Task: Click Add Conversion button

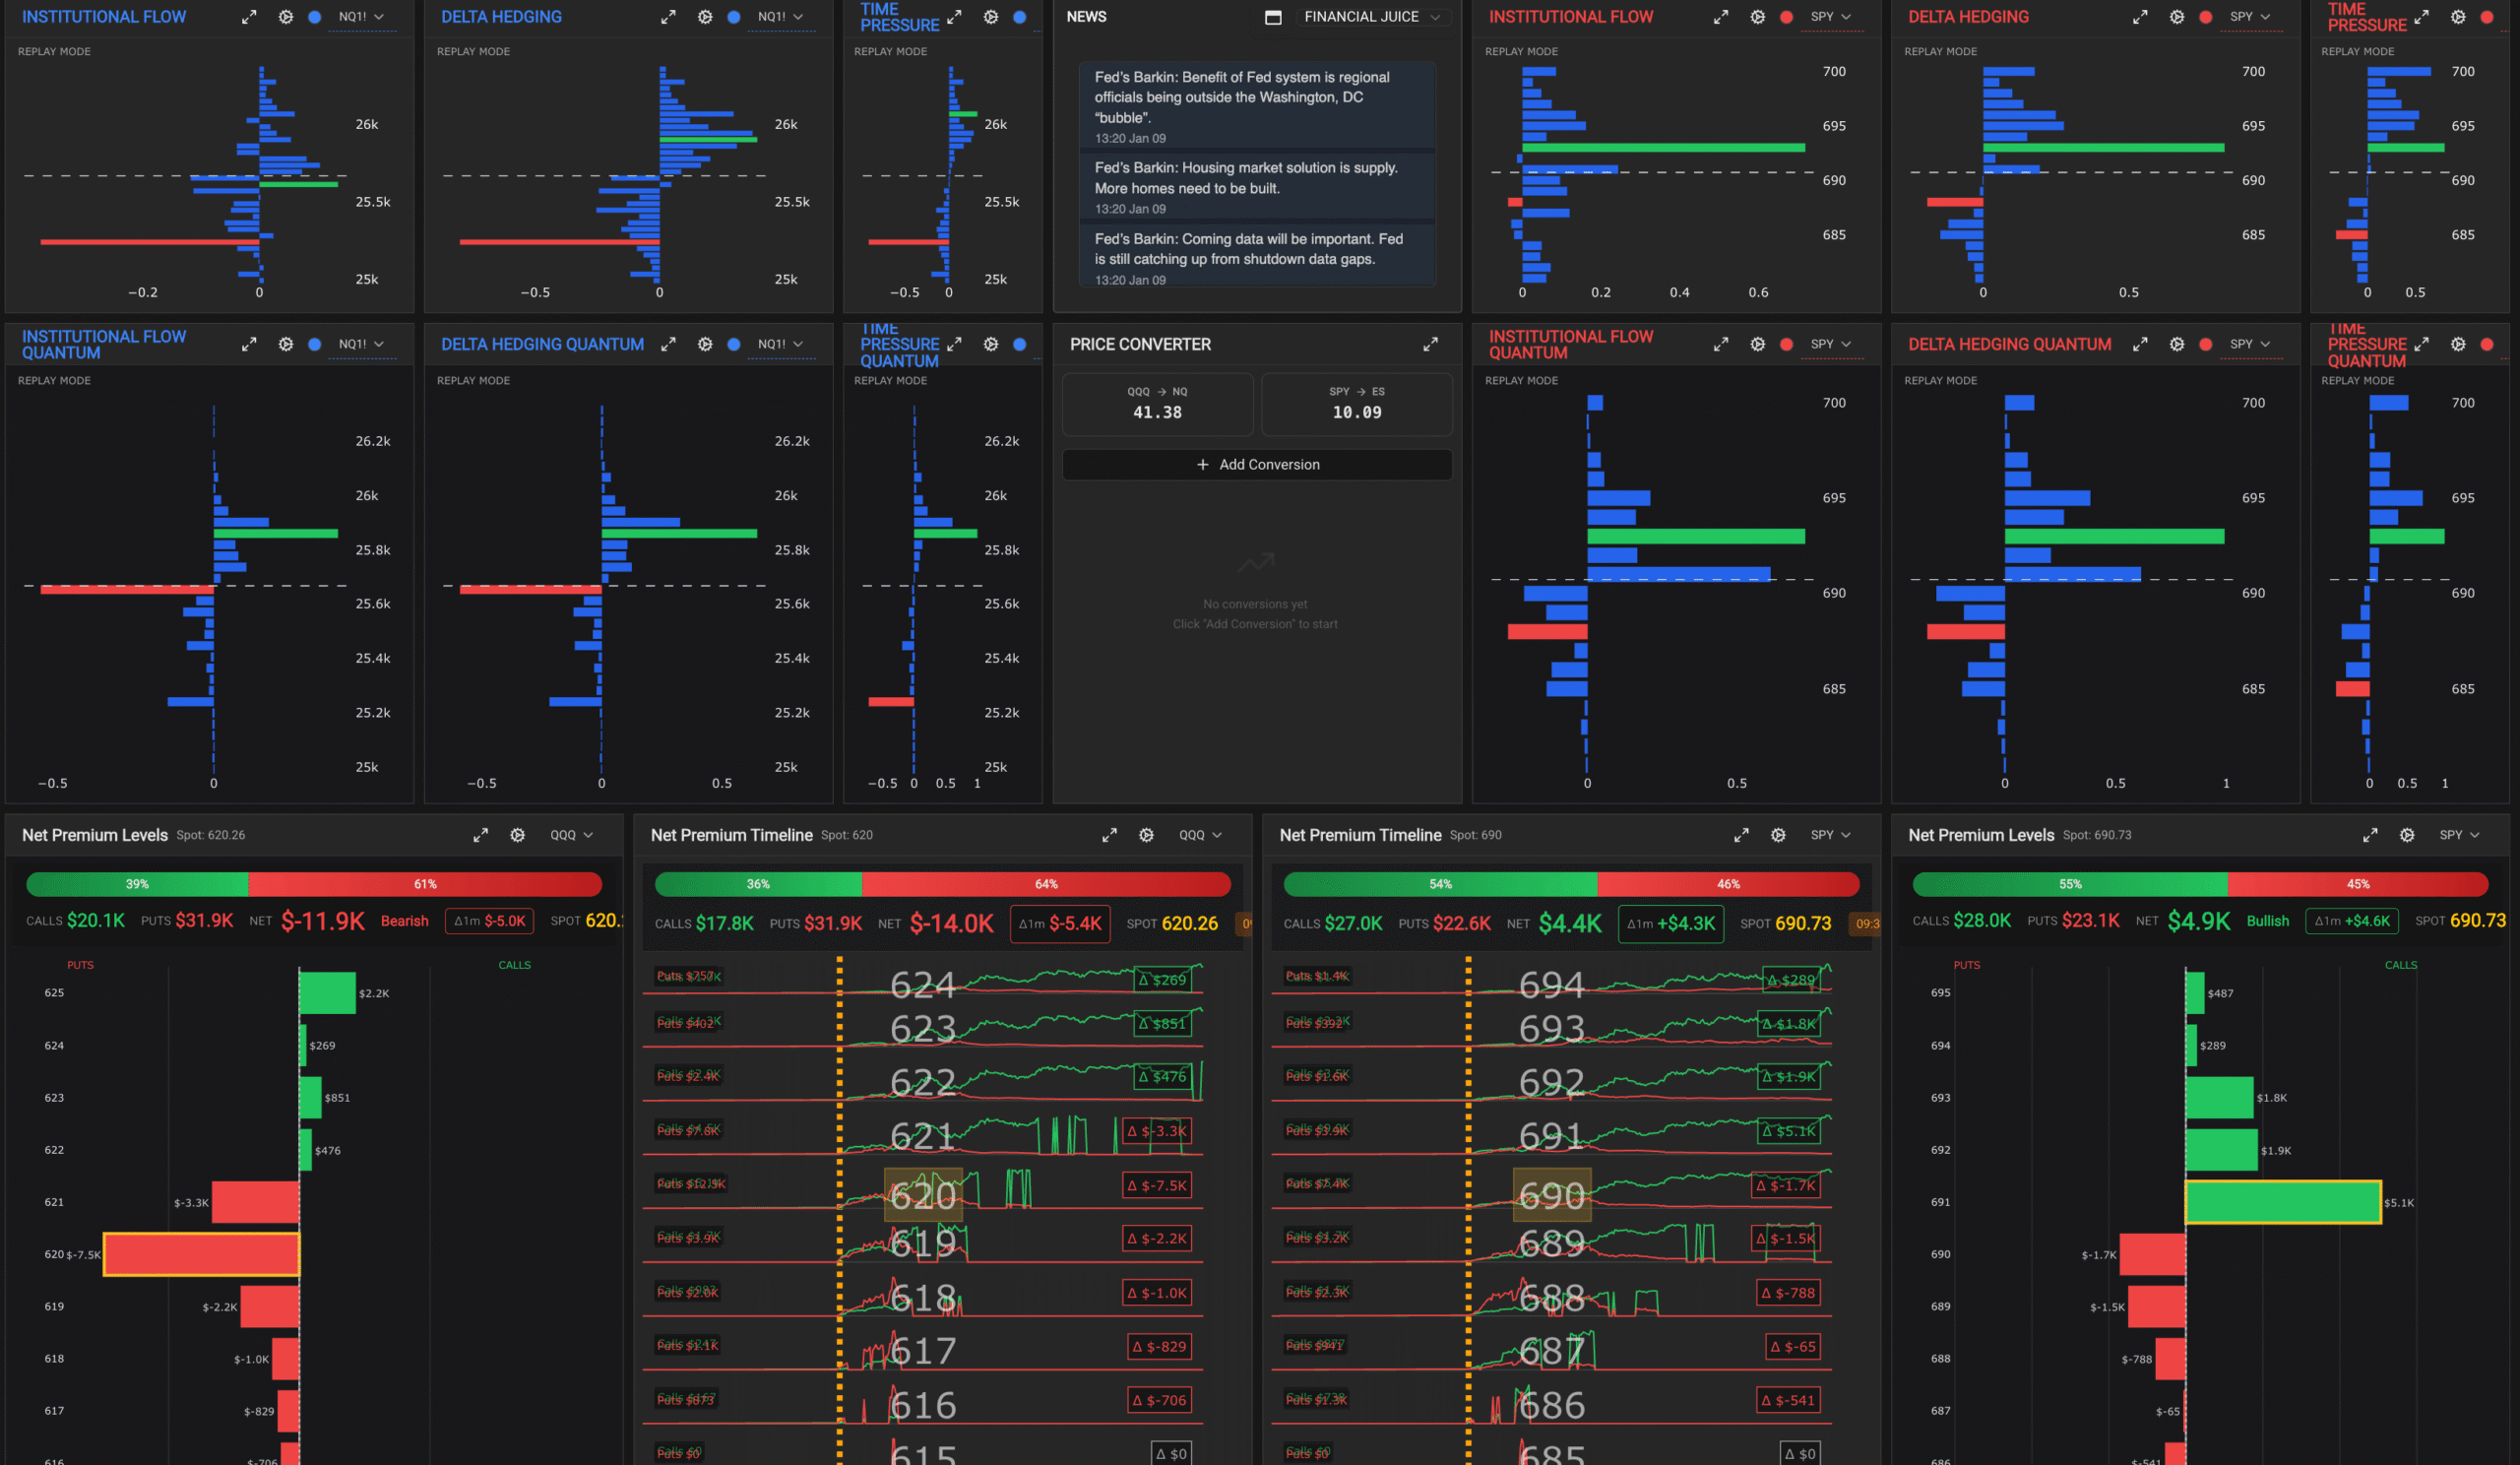Action: tap(1257, 465)
